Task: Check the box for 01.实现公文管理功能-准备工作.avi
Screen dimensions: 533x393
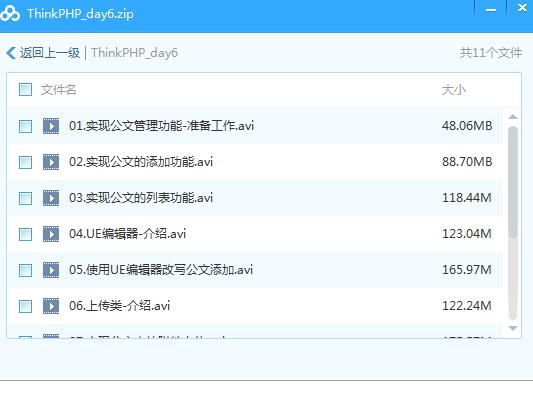Action: [x=25, y=126]
